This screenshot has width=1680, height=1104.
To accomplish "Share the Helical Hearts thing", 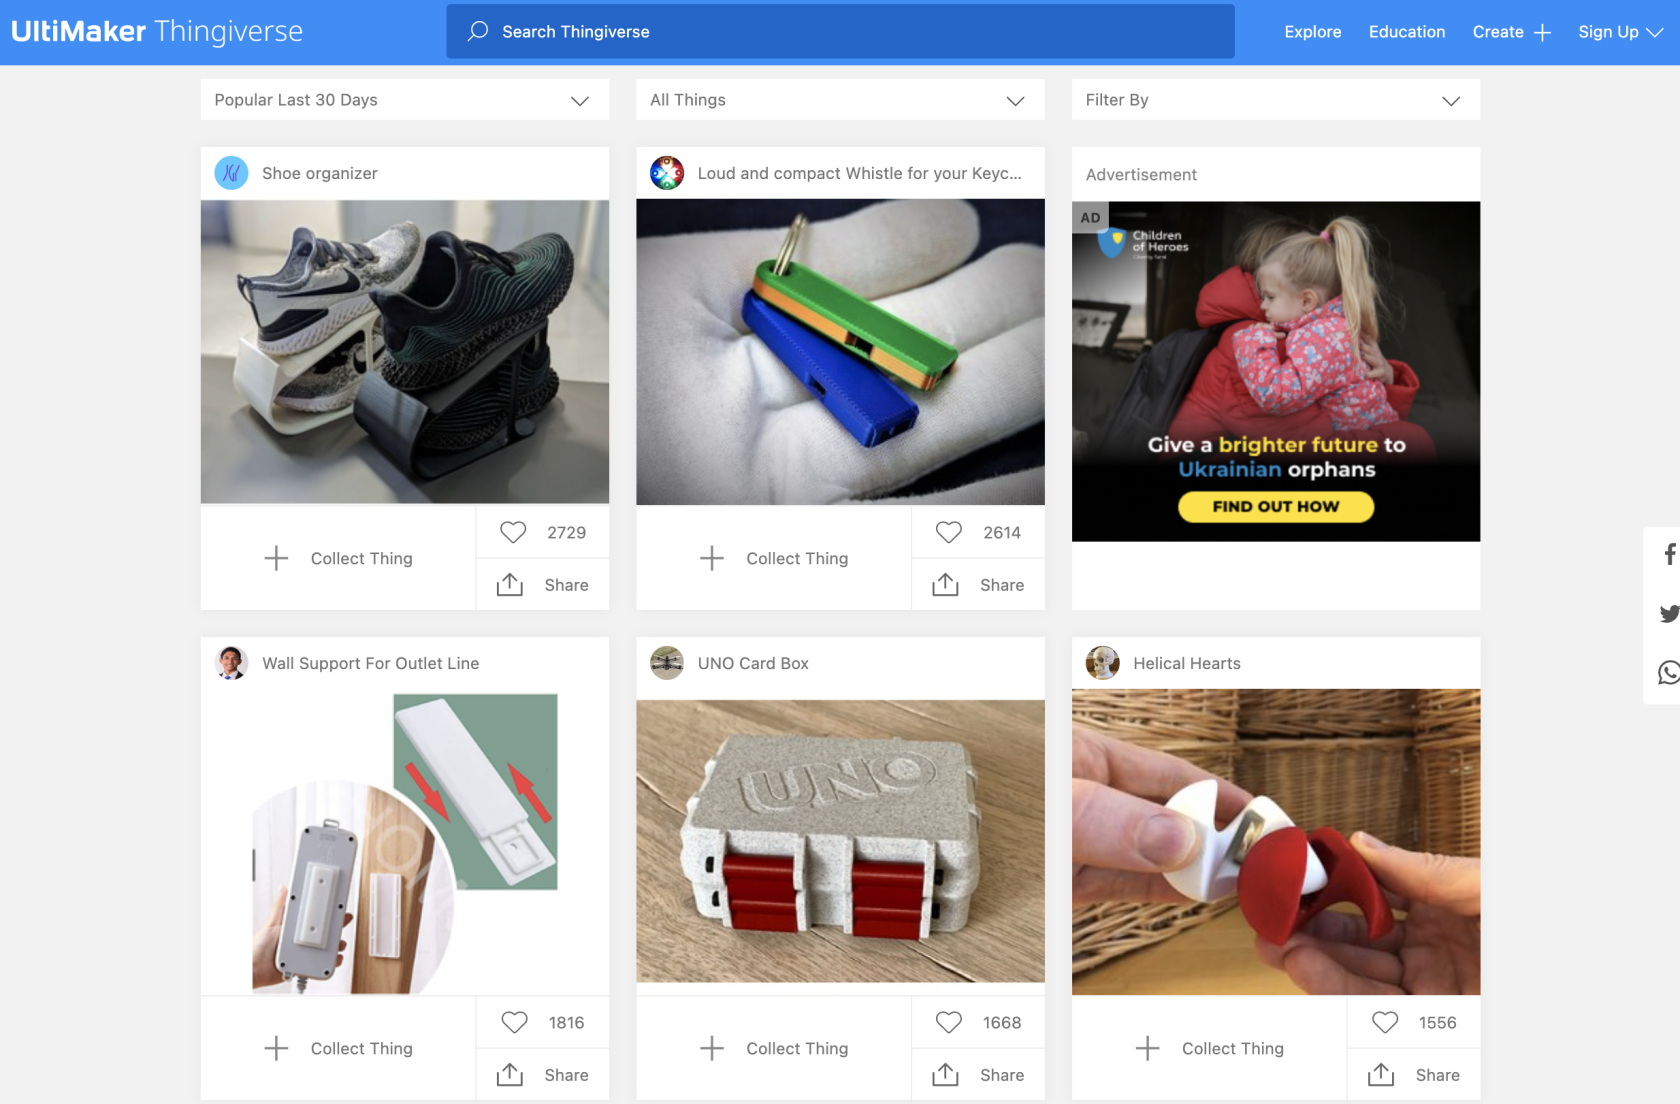I will click(1414, 1075).
